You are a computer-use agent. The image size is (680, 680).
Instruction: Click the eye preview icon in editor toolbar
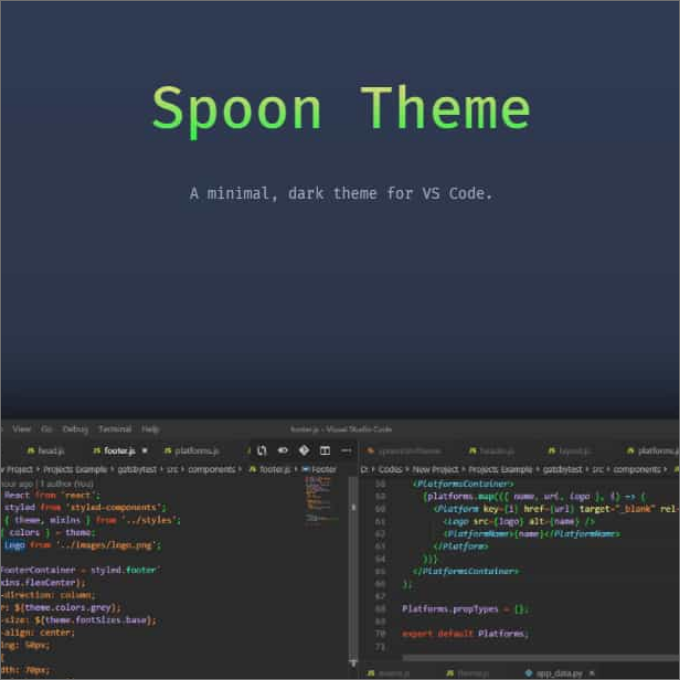pyautogui.click(x=283, y=451)
